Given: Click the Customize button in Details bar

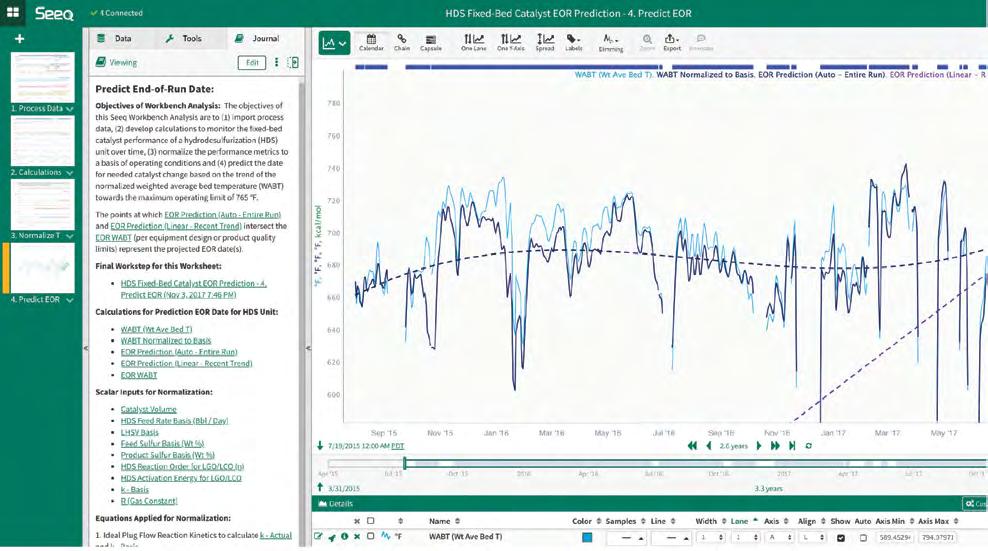Looking at the screenshot, I should 975,504.
